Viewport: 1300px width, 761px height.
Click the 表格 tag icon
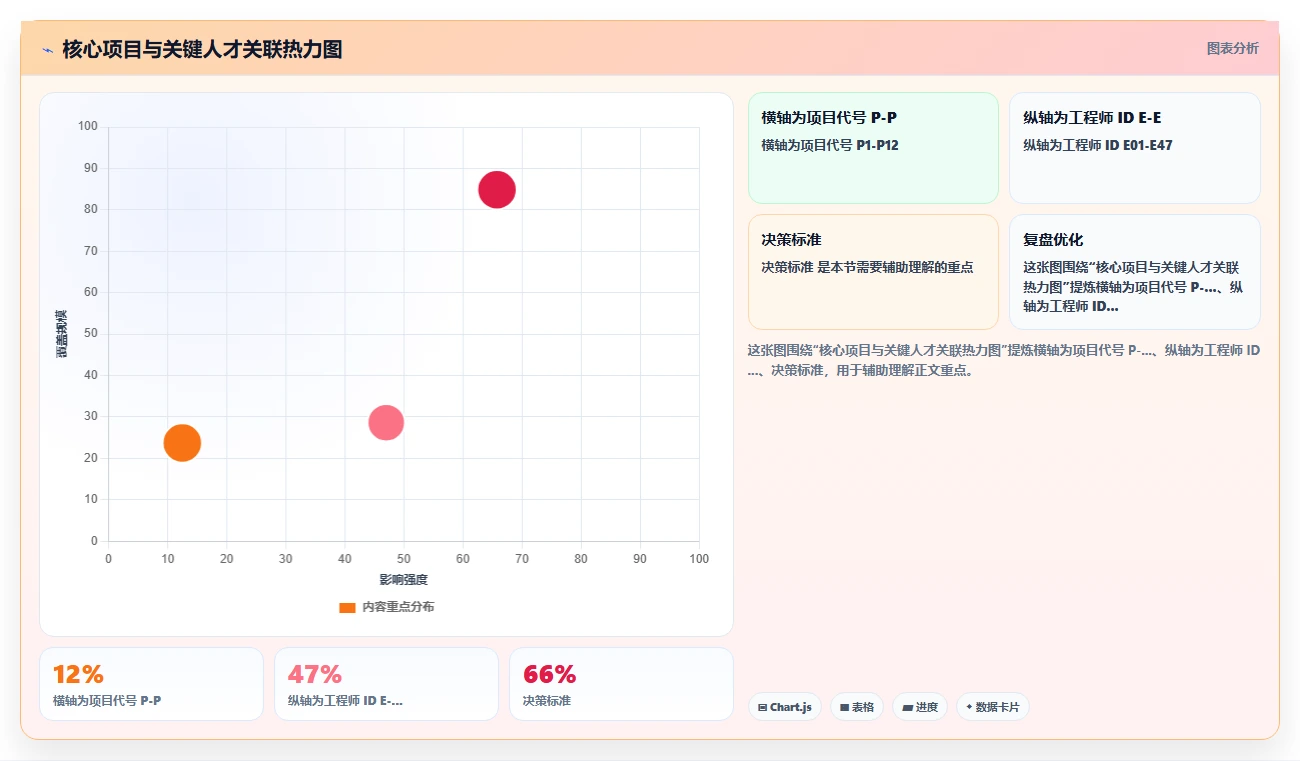coord(844,707)
